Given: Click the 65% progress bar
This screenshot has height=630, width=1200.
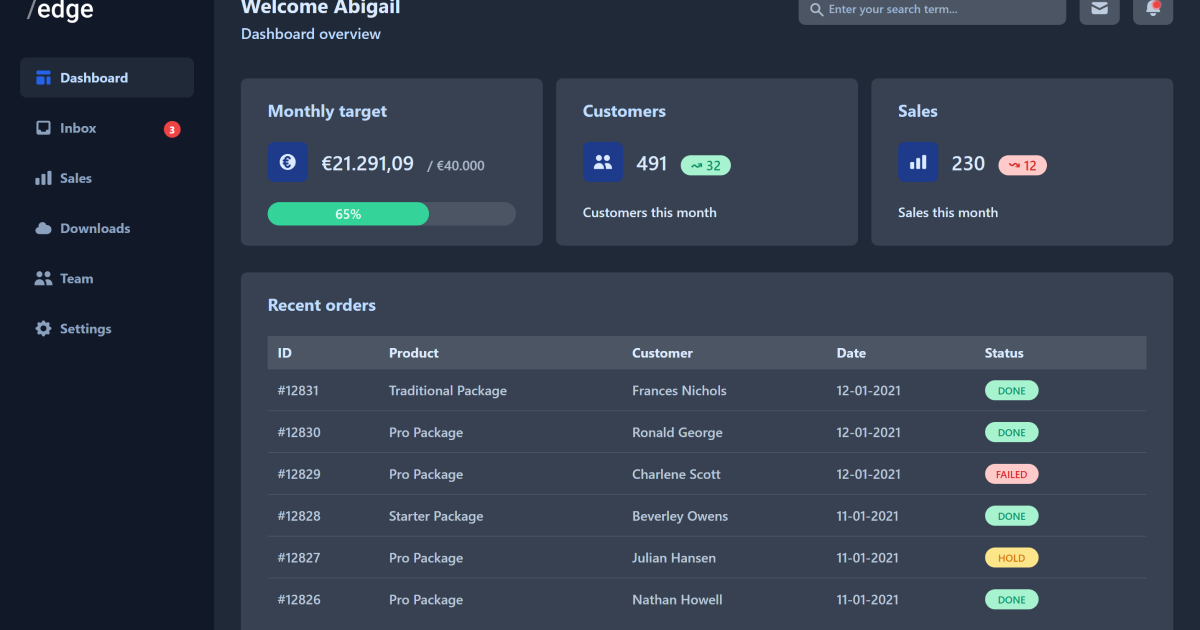Looking at the screenshot, I should (x=347, y=213).
